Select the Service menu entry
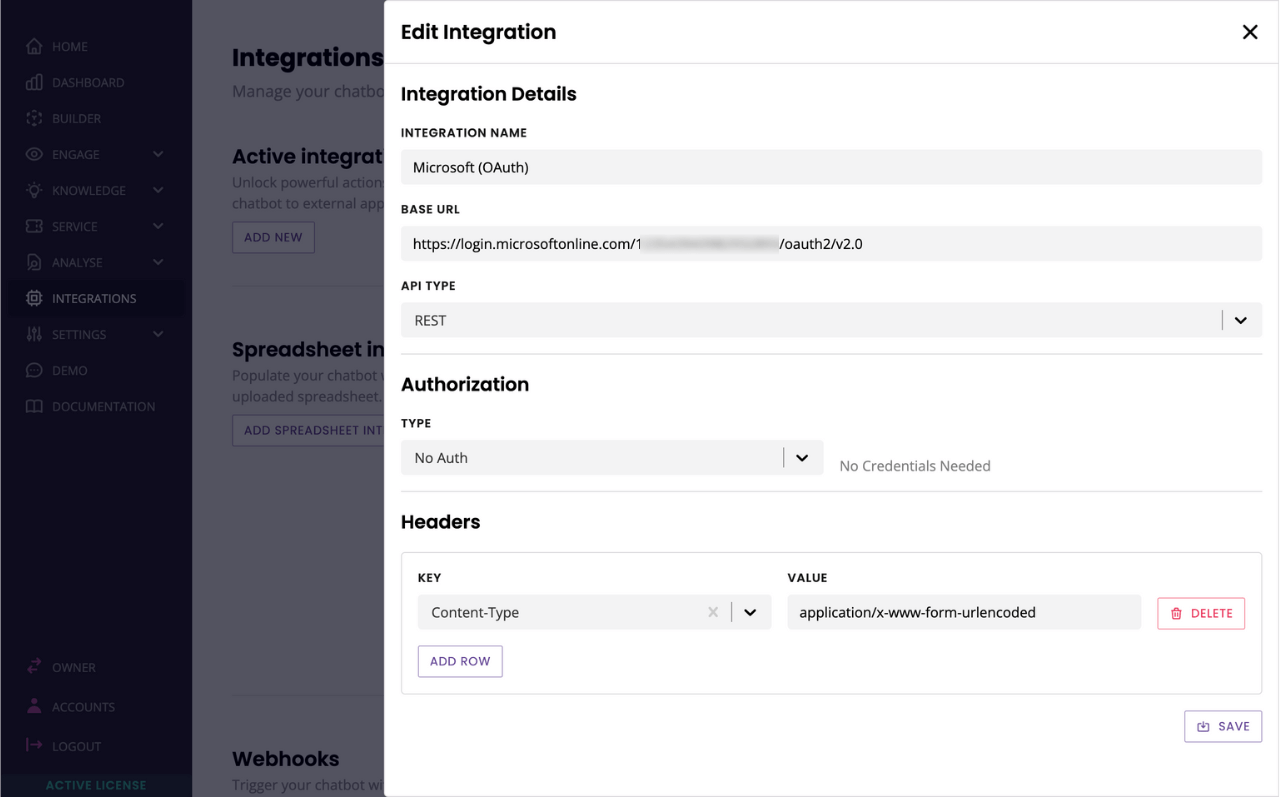This screenshot has width=1280, height=797. click(x=75, y=226)
